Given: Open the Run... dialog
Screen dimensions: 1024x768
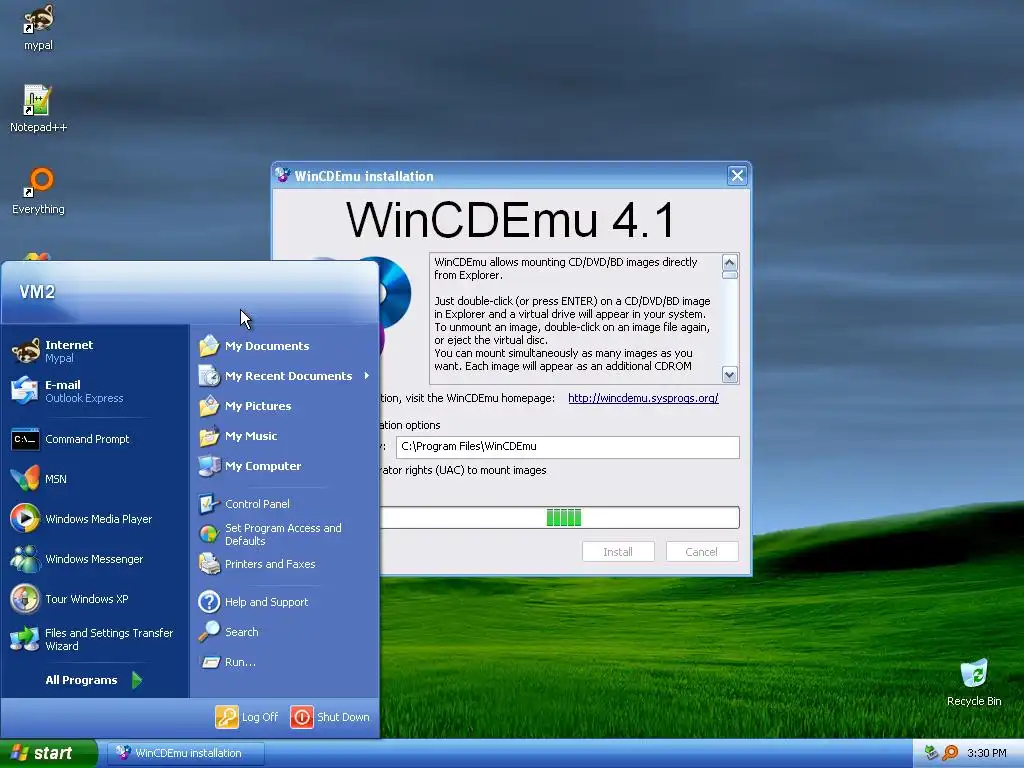Looking at the screenshot, I should (x=285, y=662).
